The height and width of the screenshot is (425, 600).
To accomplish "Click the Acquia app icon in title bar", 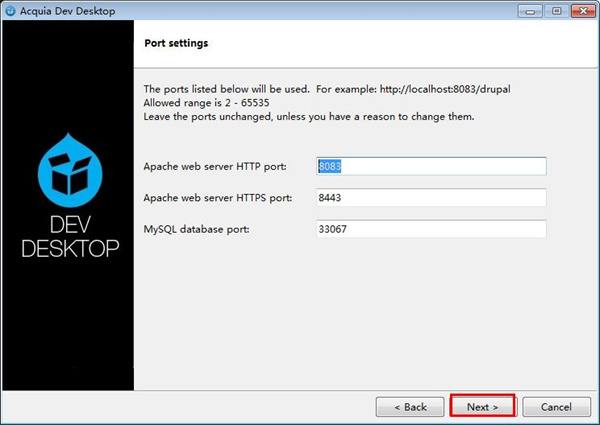I will point(10,10).
